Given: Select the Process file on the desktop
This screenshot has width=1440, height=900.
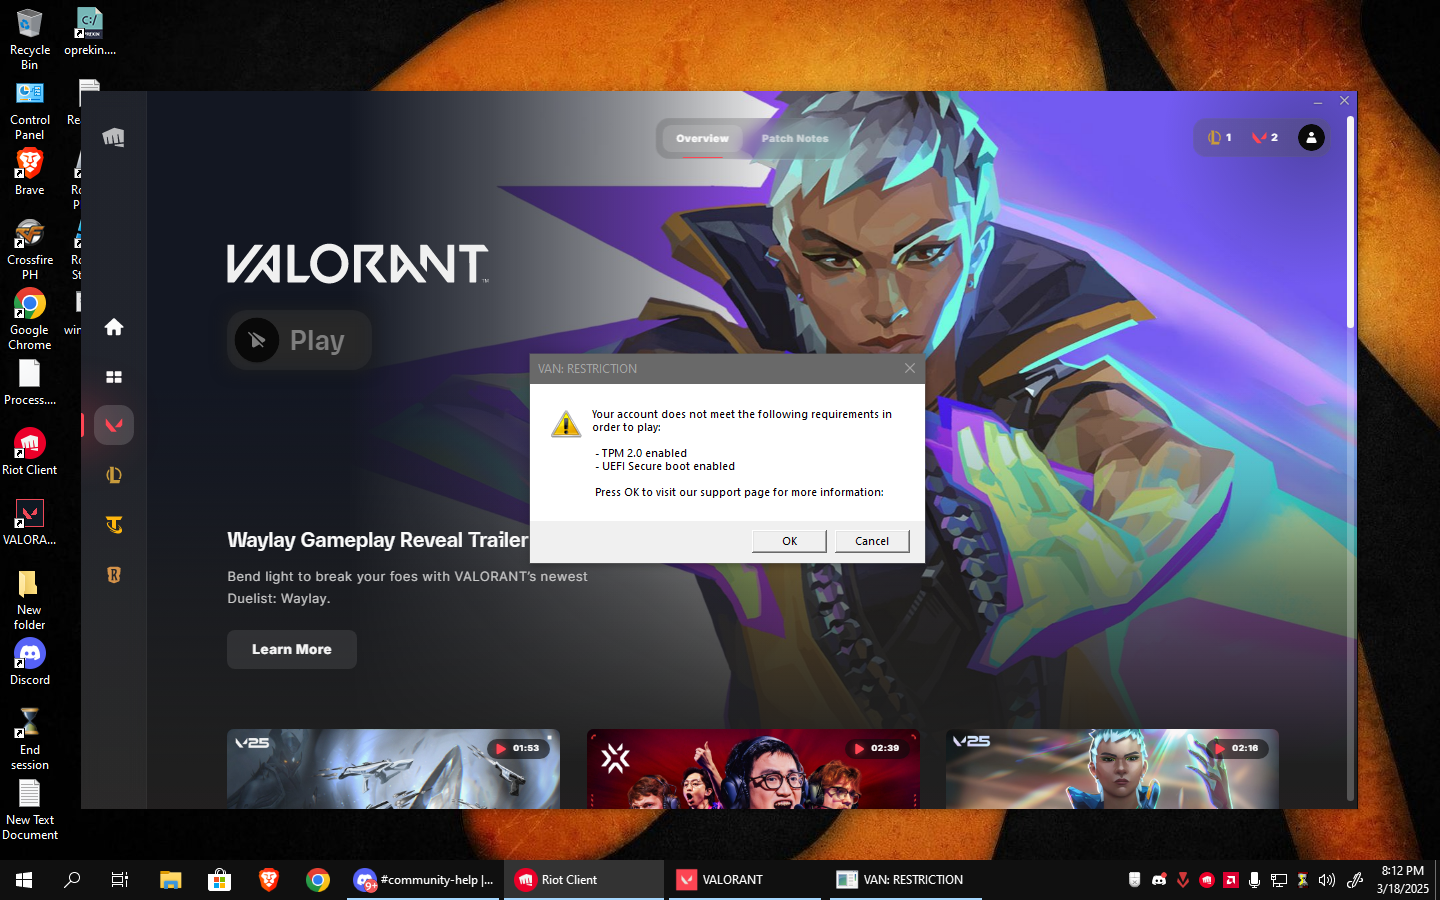Looking at the screenshot, I should [x=30, y=381].
